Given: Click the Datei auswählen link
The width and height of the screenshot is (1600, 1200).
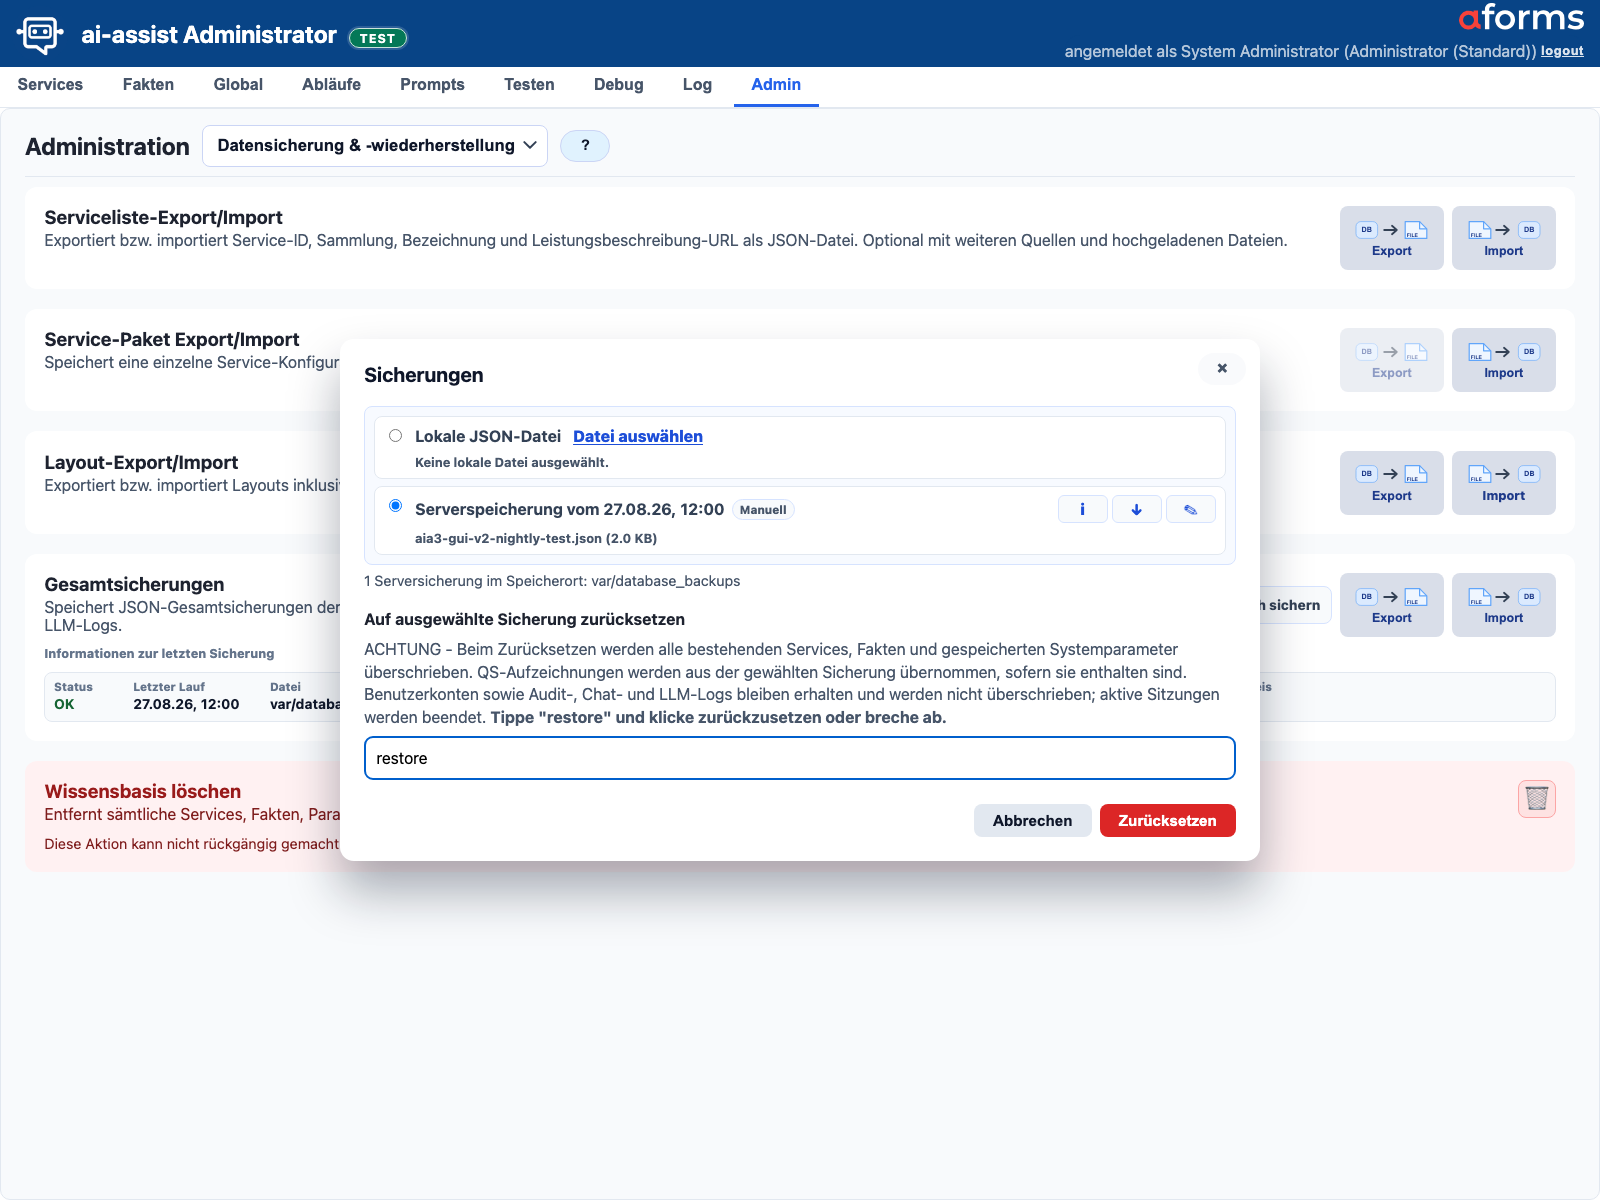Looking at the screenshot, I should [x=638, y=436].
